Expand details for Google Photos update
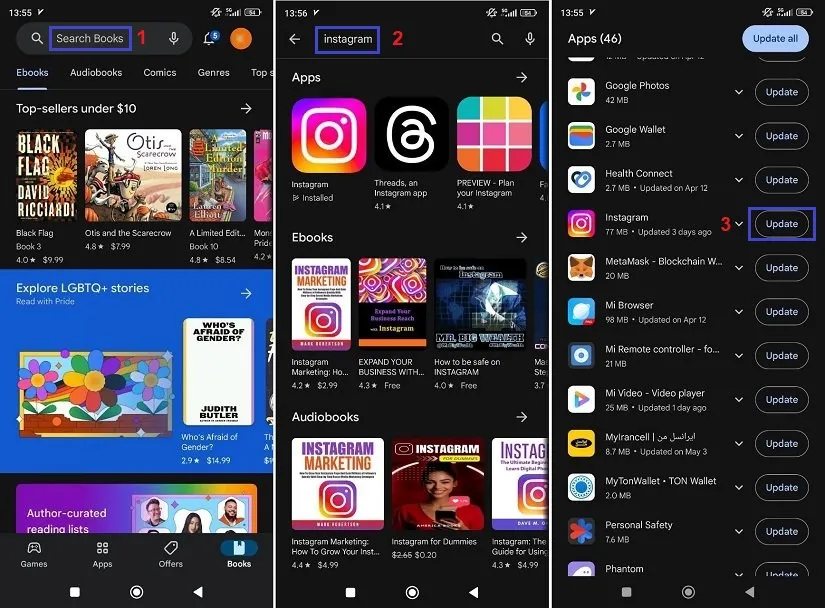 739,92
